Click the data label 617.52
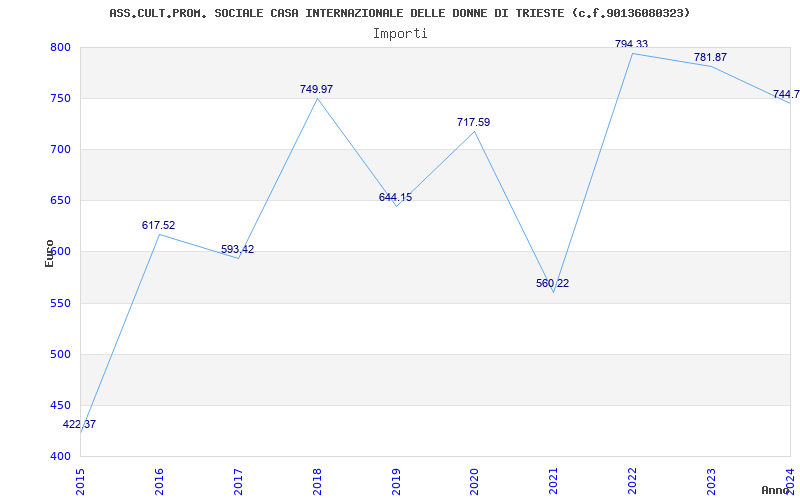 pyautogui.click(x=158, y=226)
